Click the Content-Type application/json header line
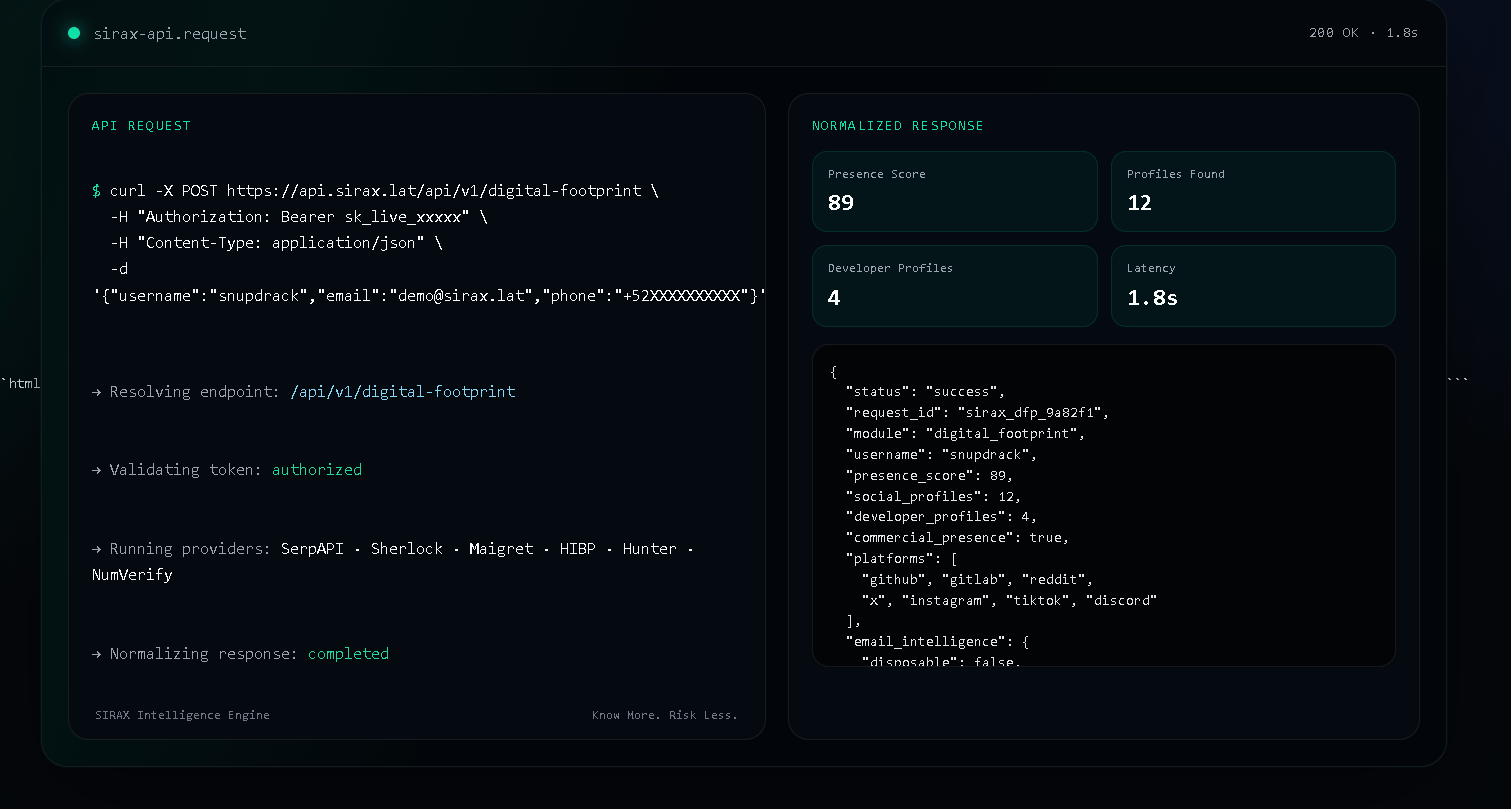 tap(277, 242)
